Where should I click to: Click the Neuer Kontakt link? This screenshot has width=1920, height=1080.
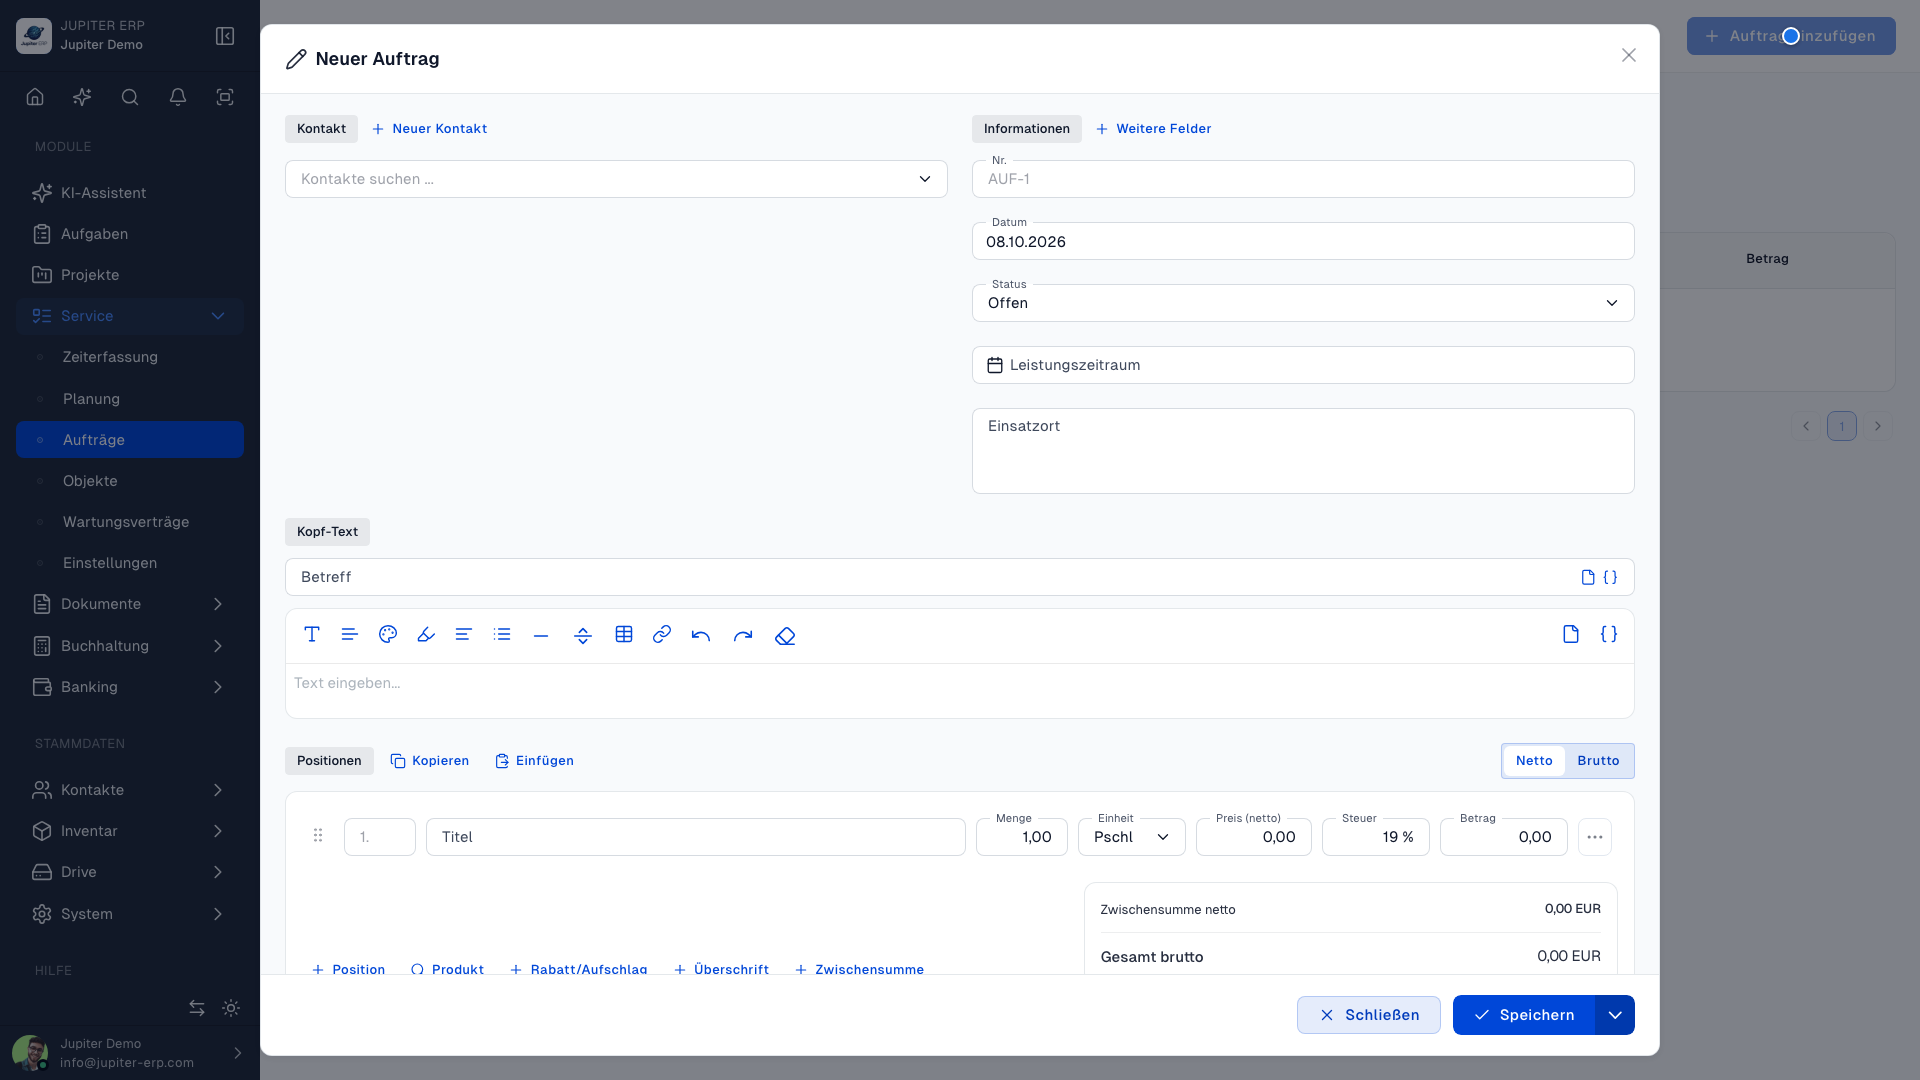pyautogui.click(x=429, y=129)
